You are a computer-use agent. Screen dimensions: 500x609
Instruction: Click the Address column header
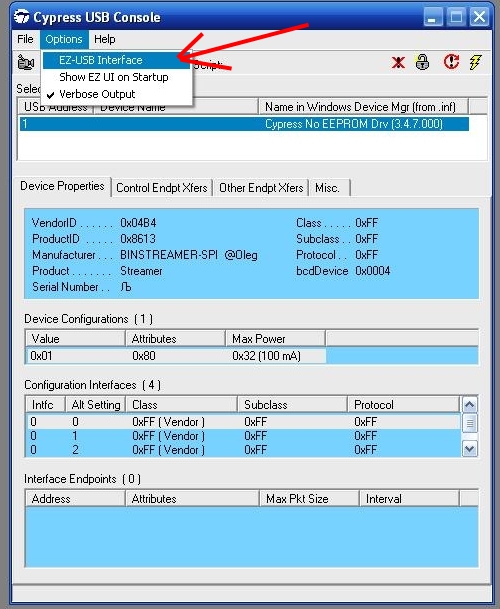[x=75, y=499]
